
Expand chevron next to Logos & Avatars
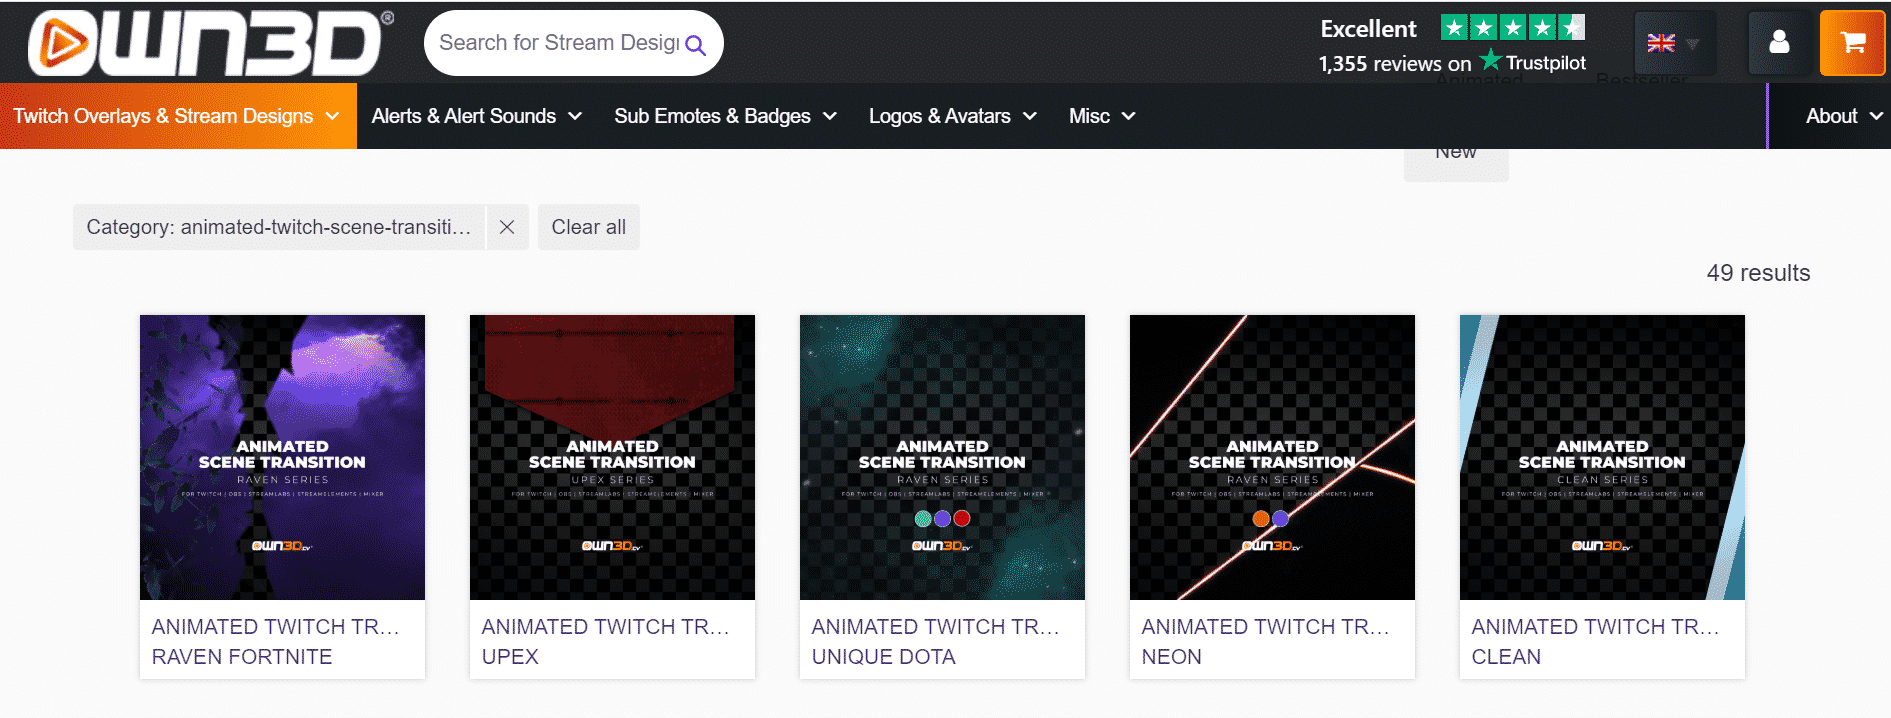pos(1030,116)
